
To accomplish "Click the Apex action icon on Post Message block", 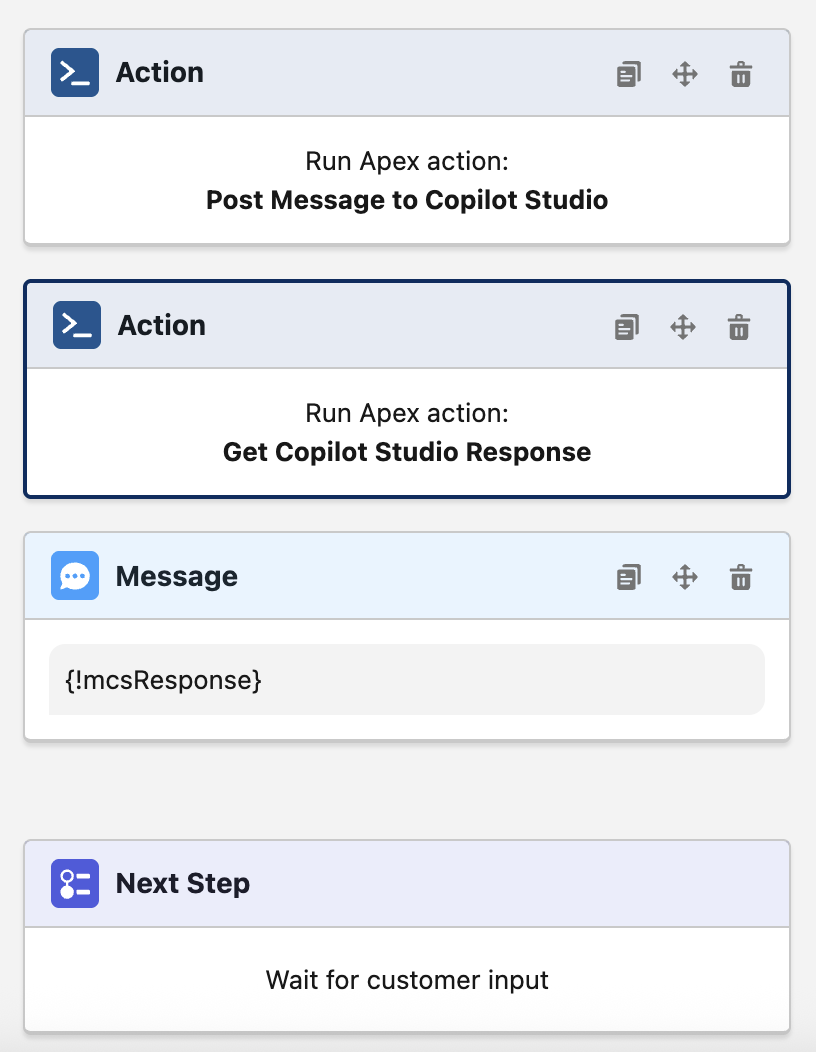I will [74, 72].
